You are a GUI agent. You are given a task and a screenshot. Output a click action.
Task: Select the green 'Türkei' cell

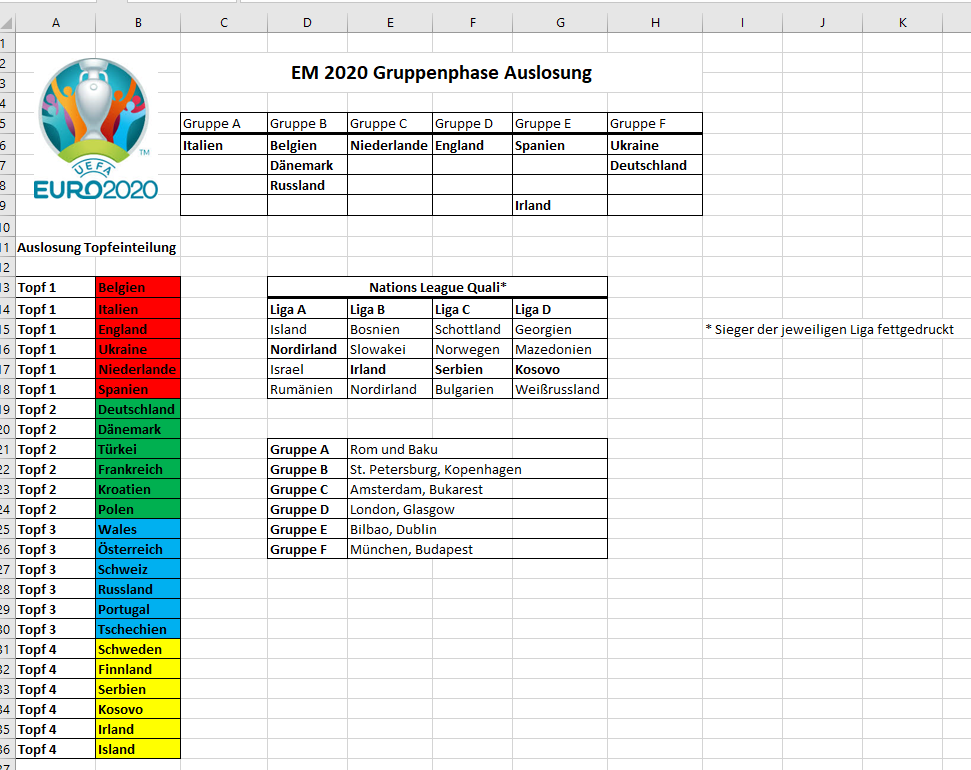pyautogui.click(x=138, y=449)
